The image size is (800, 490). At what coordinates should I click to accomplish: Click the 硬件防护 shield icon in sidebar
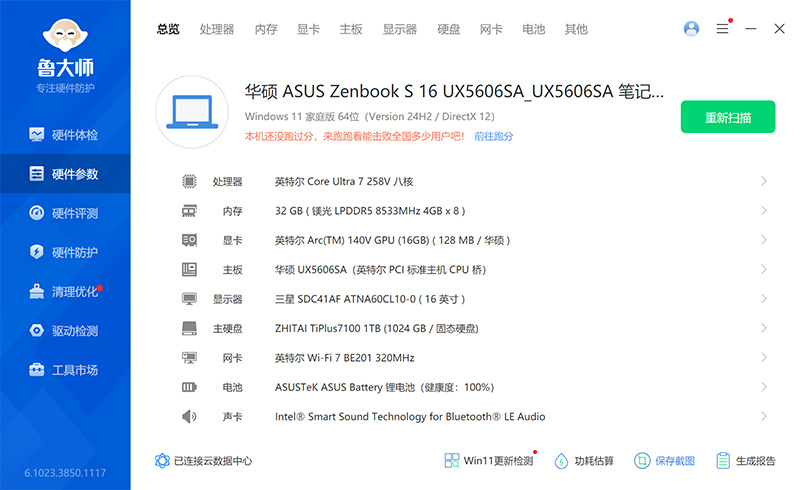36,252
